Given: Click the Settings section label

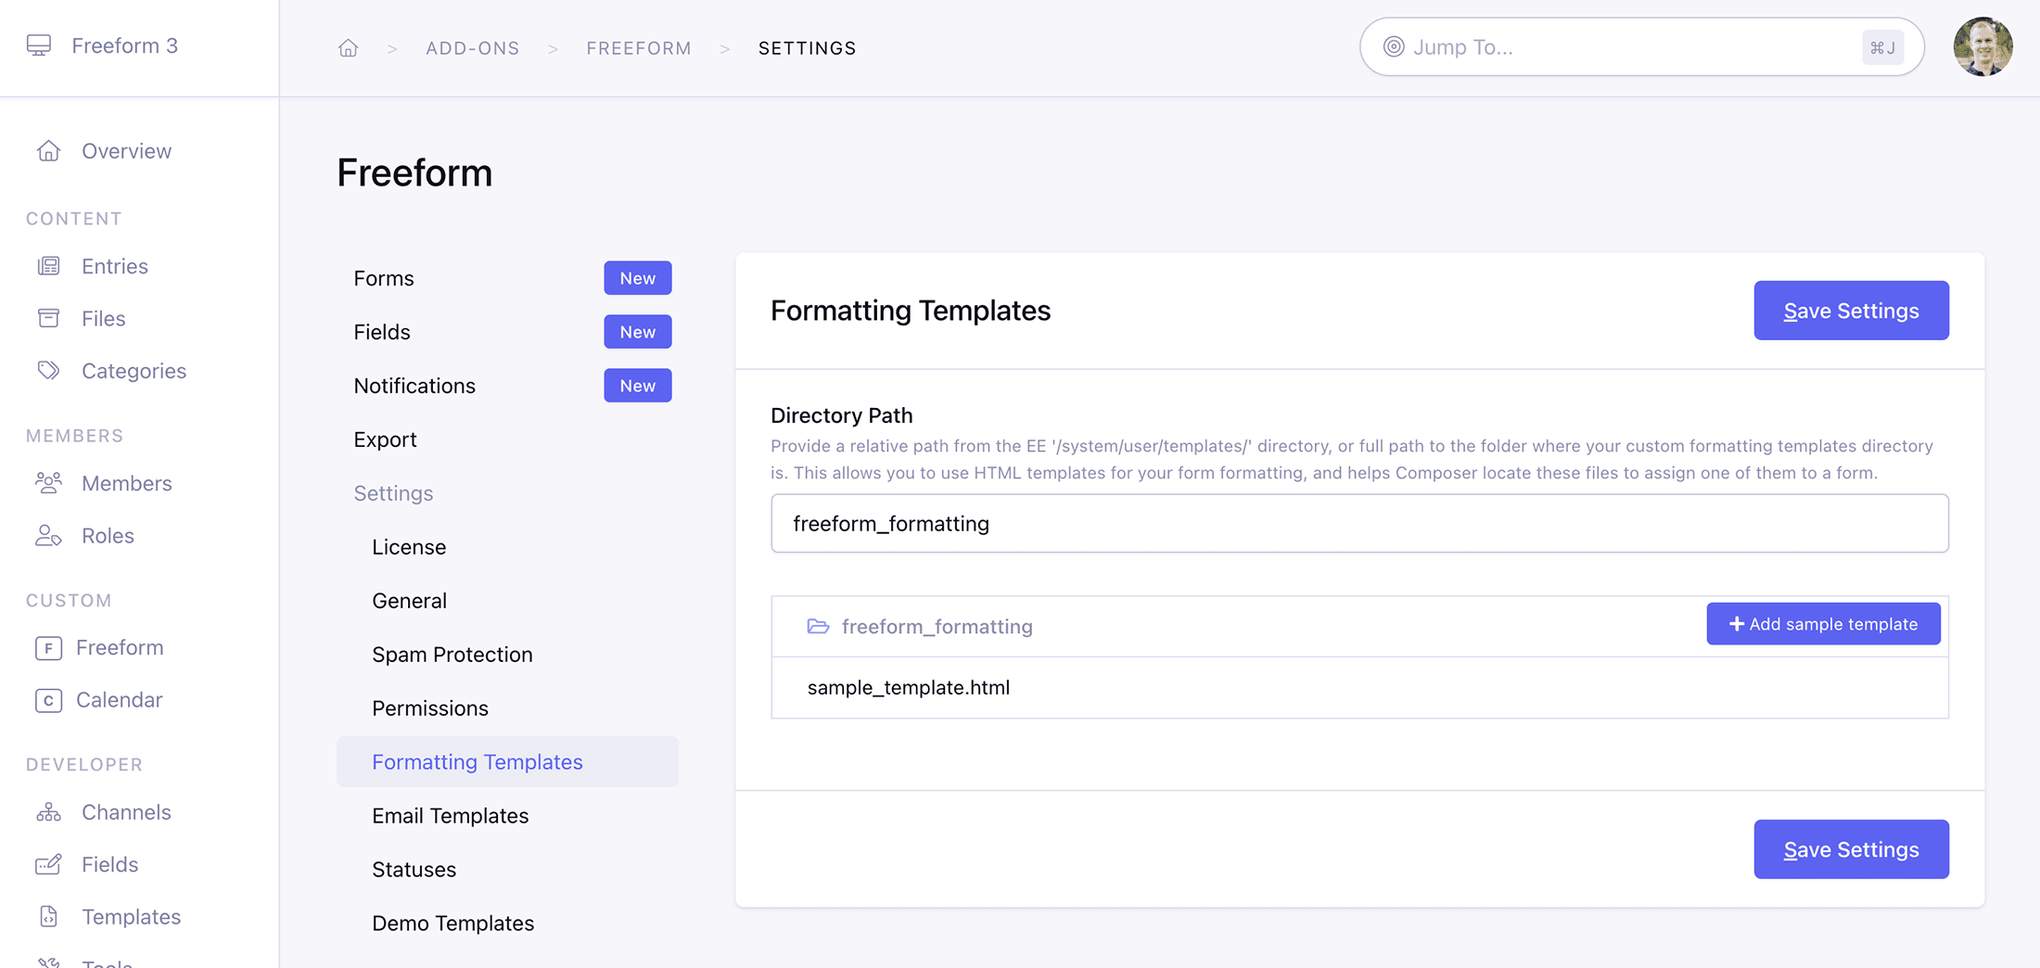Looking at the screenshot, I should (x=393, y=493).
